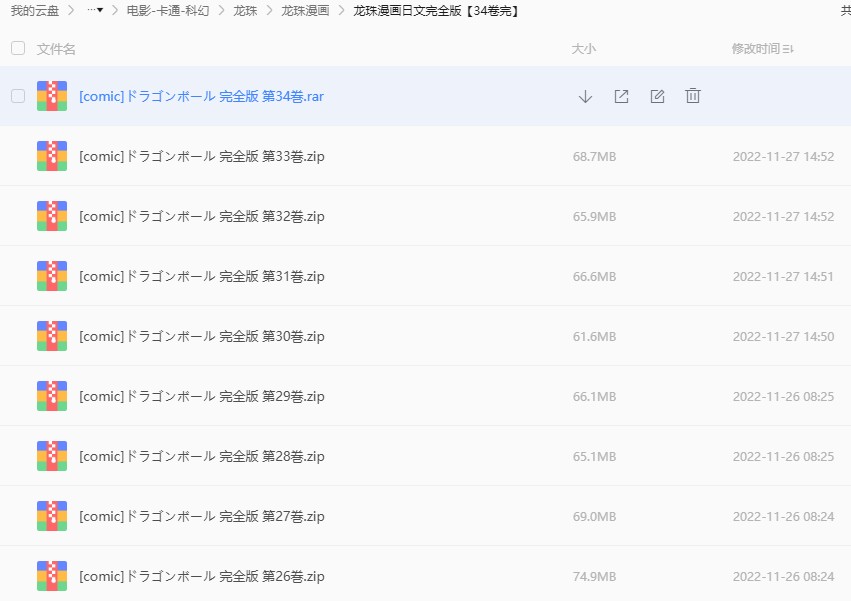Open 第34卷.rar in a new window
Image resolution: width=851 pixels, height=601 pixels.
coord(620,96)
